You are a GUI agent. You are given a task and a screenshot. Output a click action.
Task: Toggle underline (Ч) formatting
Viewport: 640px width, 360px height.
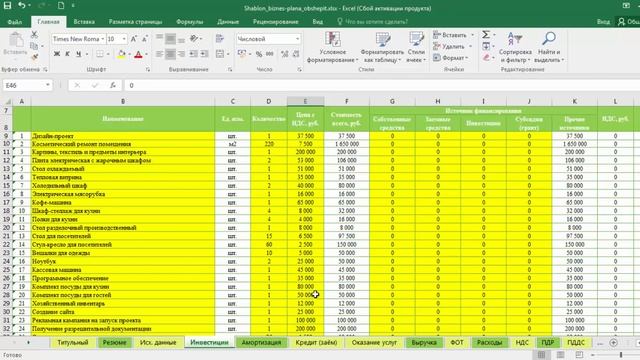tap(78, 54)
